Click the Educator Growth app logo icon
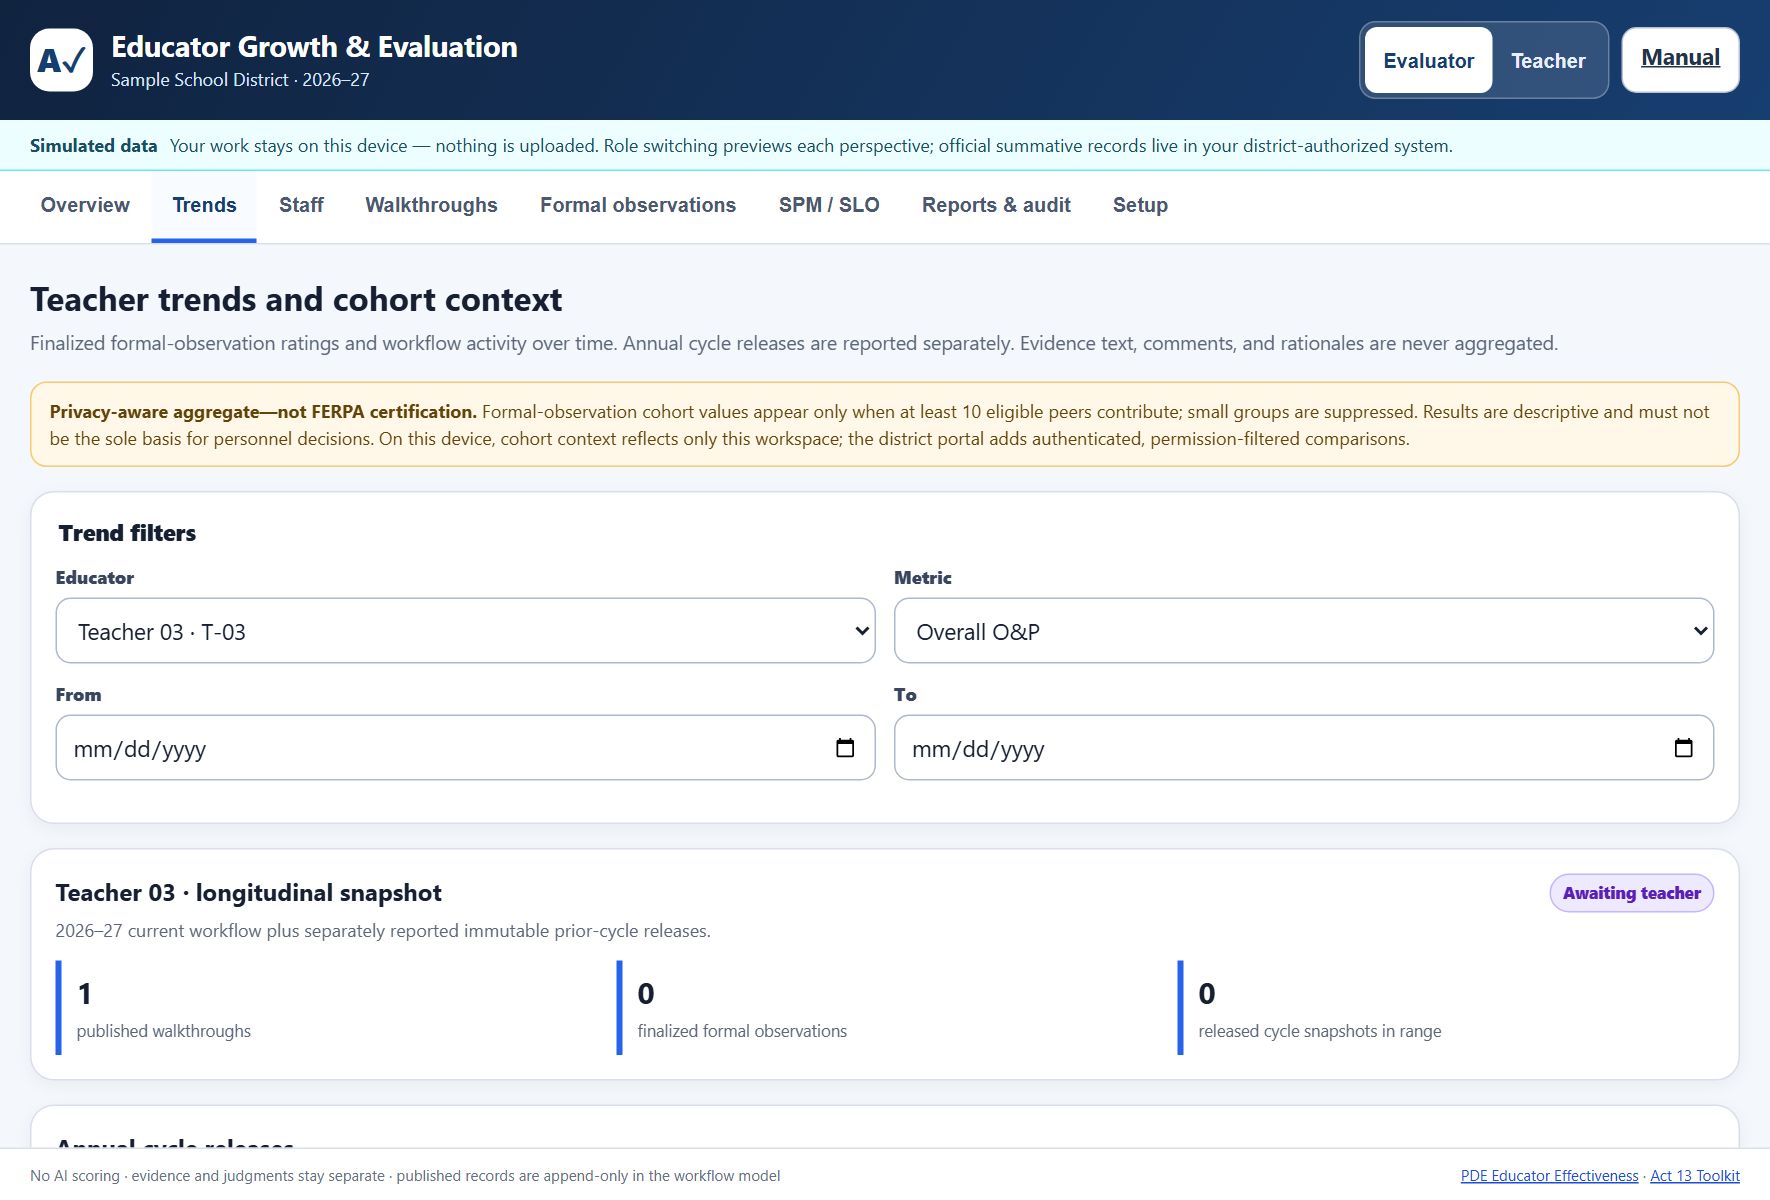The height and width of the screenshot is (1200, 1770). point(62,60)
